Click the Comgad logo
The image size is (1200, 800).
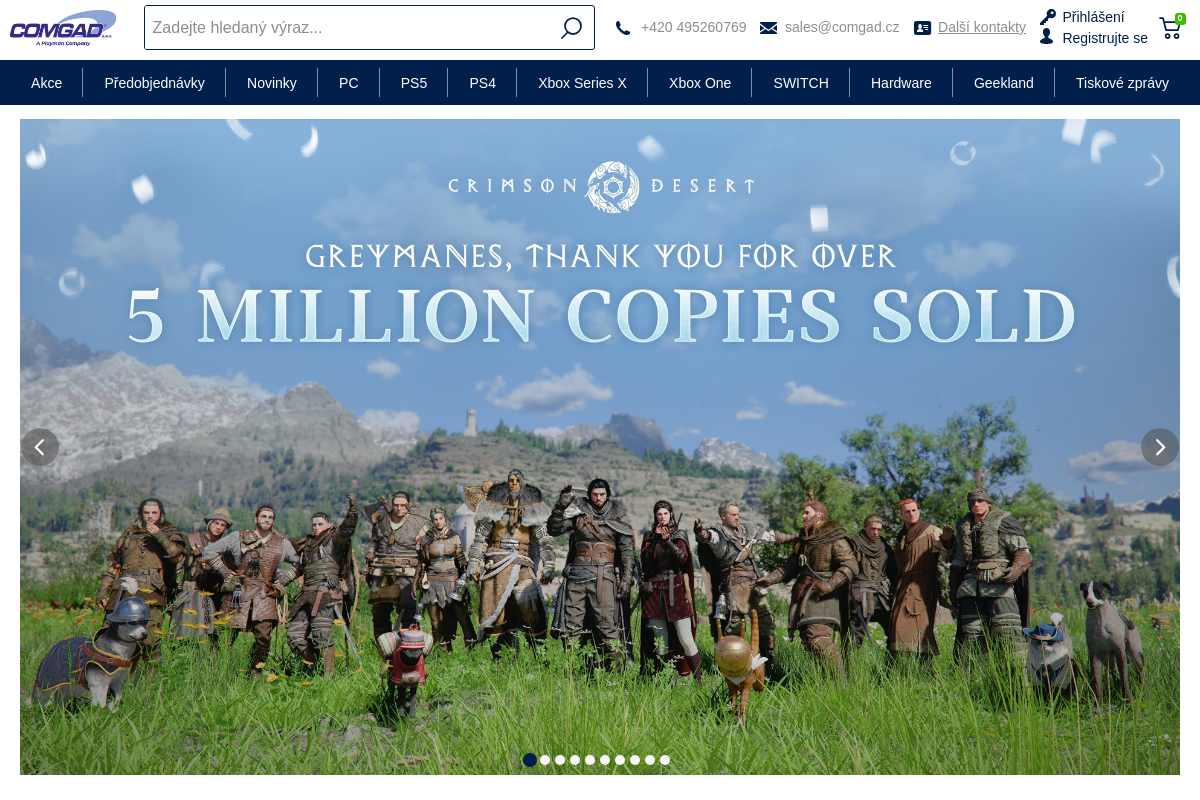click(63, 27)
